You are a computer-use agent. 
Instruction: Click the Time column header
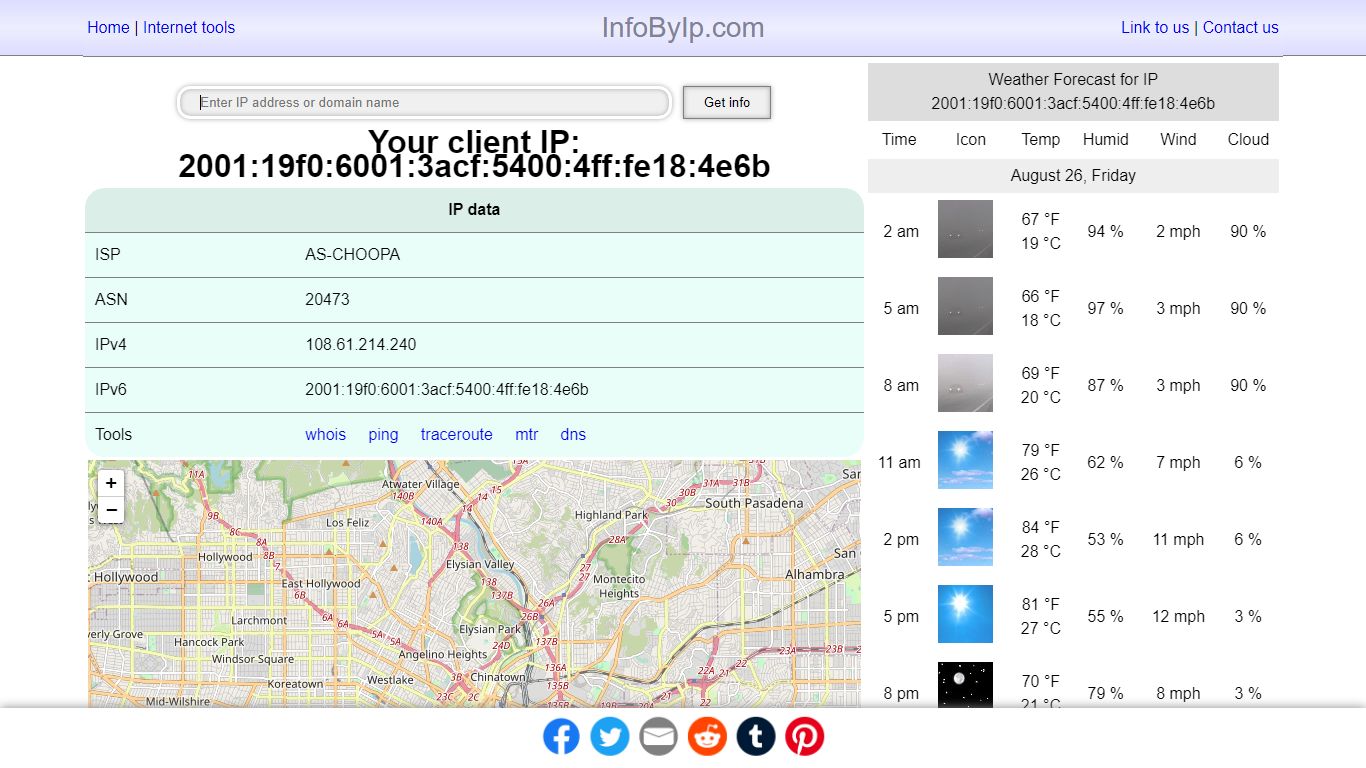[x=899, y=139]
